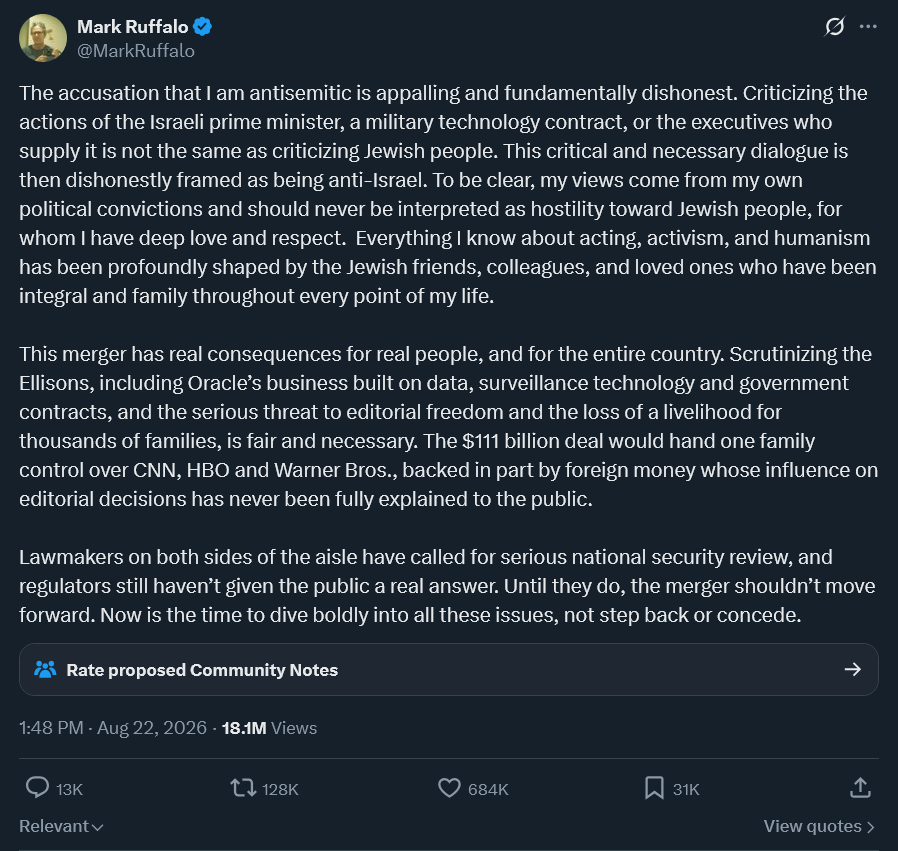Click the blue verified badge
The image size is (898, 851).
202,26
